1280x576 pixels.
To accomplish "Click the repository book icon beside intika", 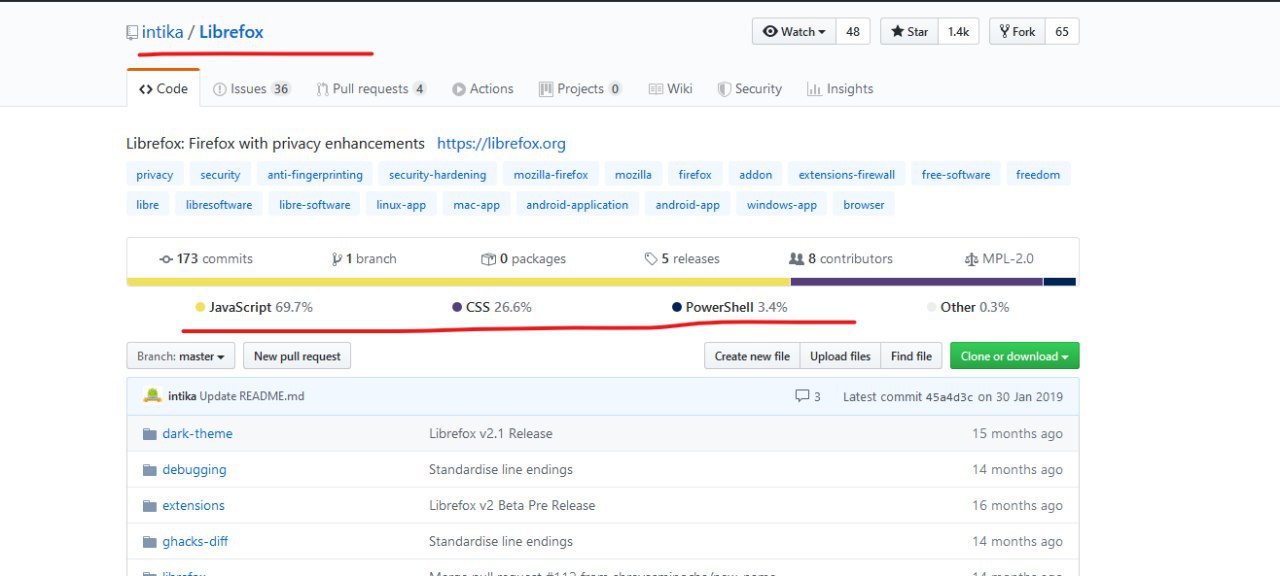I will point(132,33).
